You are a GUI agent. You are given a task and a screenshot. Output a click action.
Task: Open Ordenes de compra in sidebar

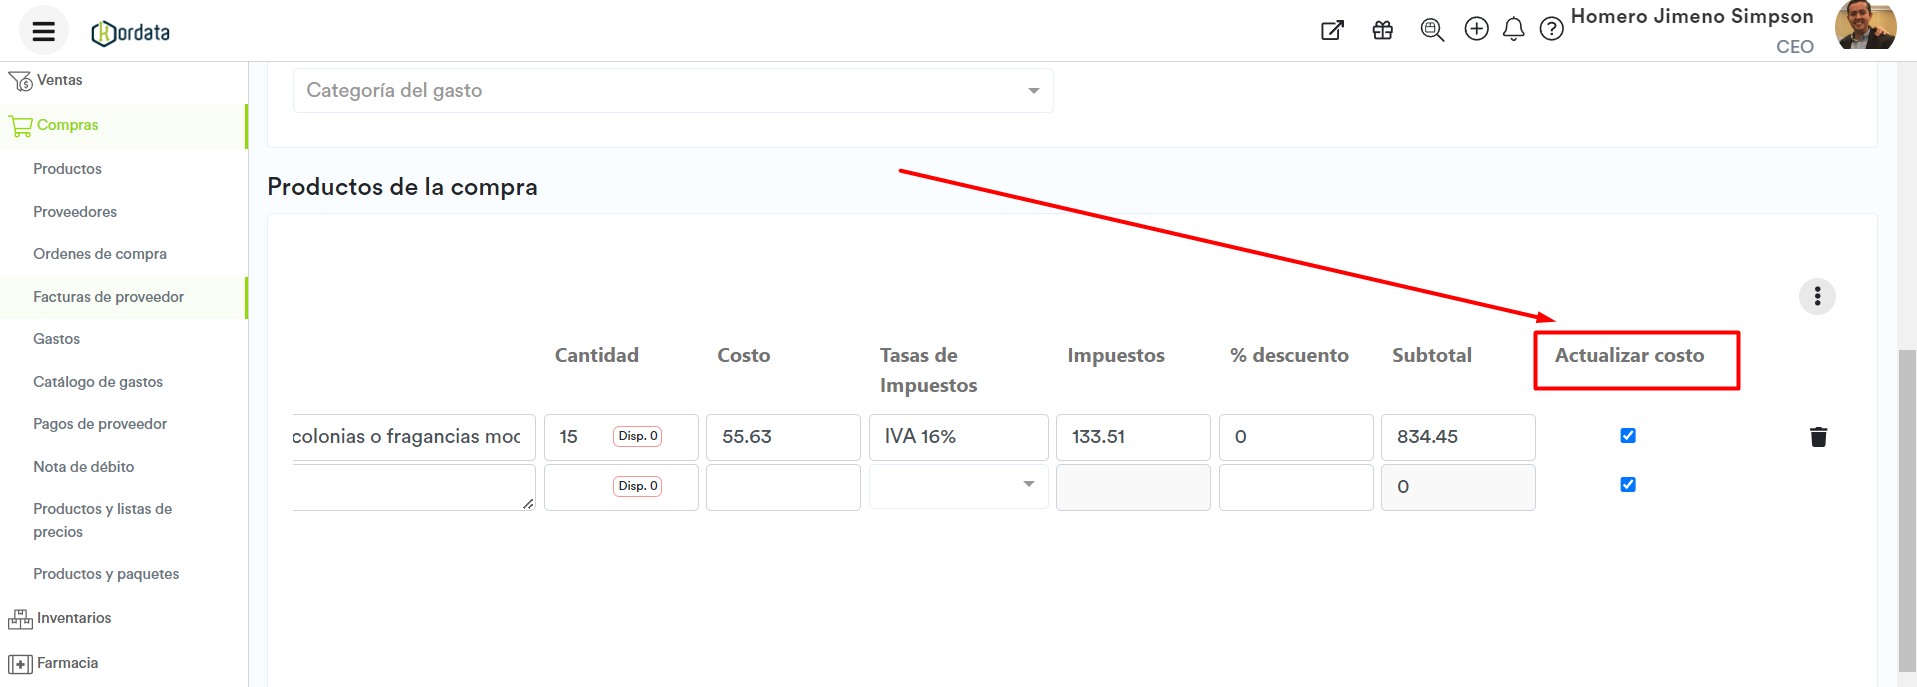pyautogui.click(x=100, y=254)
